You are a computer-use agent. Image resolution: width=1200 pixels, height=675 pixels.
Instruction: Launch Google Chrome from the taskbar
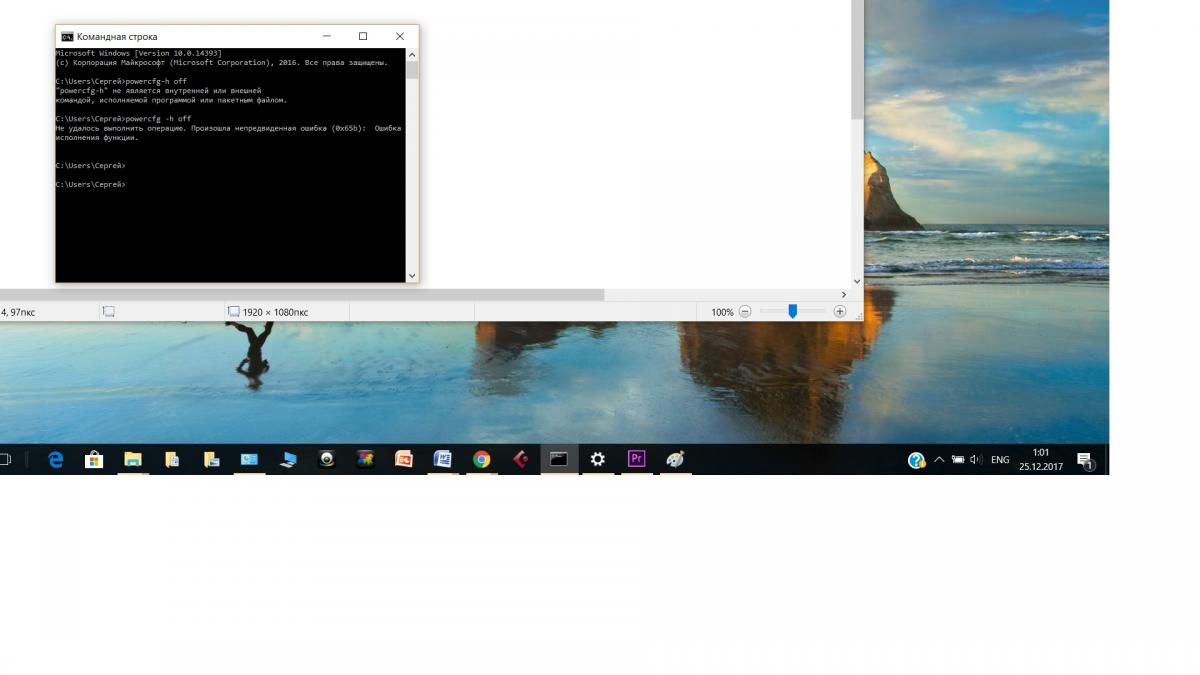[x=481, y=460]
